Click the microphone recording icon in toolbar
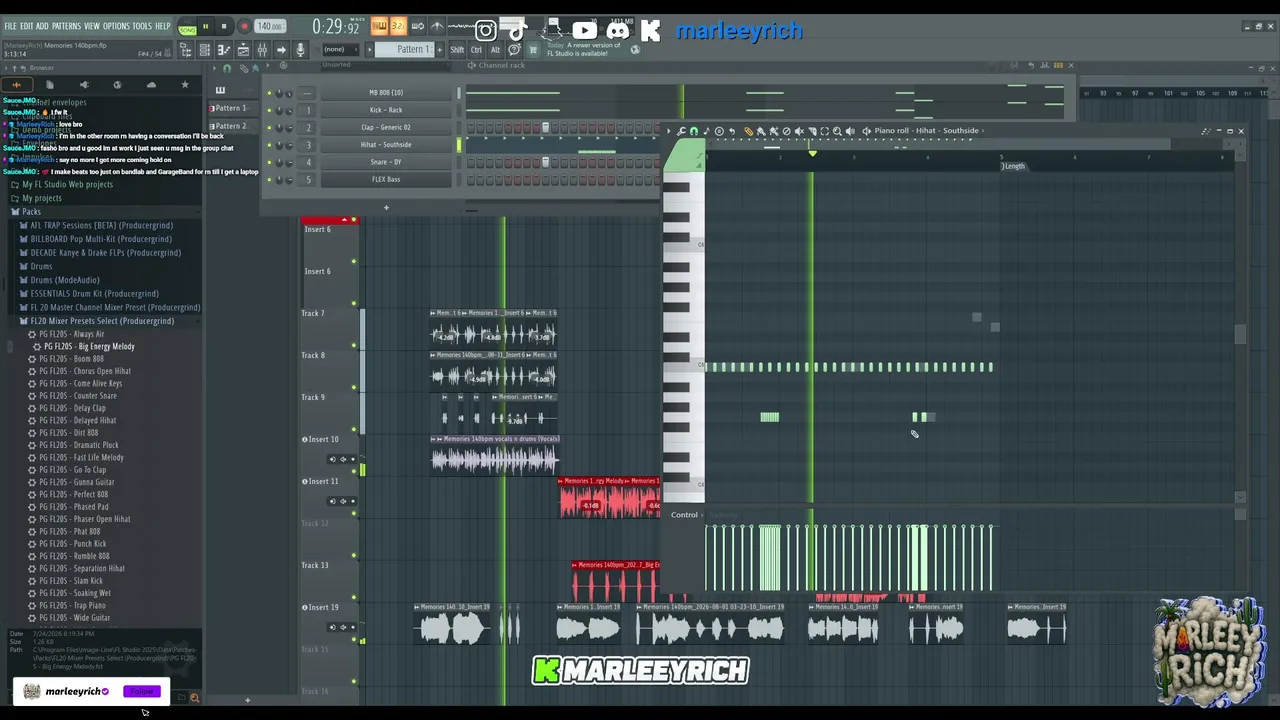The width and height of the screenshot is (1280, 720). (x=300, y=50)
